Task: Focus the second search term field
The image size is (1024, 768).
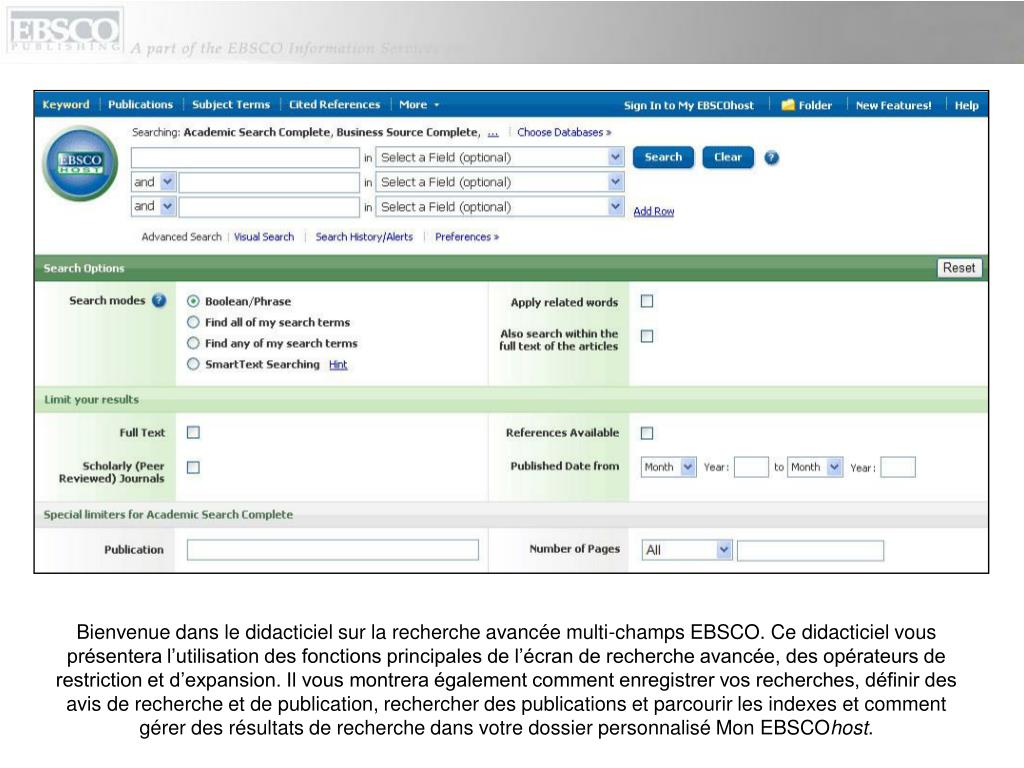Action: click(x=269, y=182)
